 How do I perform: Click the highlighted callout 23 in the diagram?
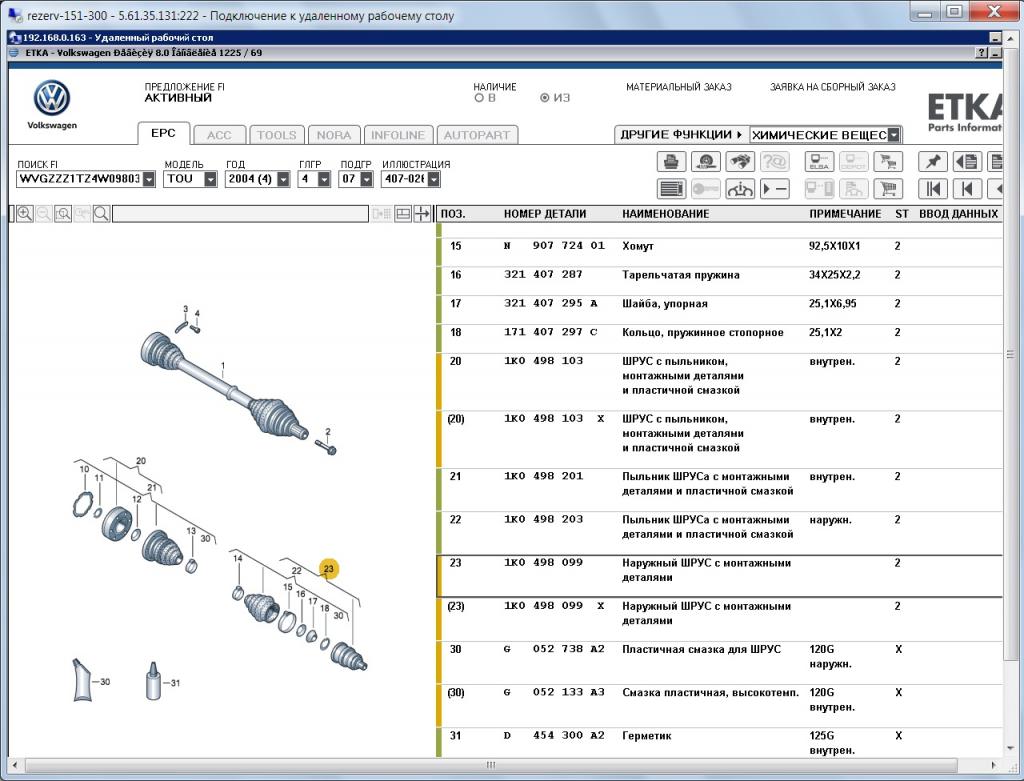[328, 569]
